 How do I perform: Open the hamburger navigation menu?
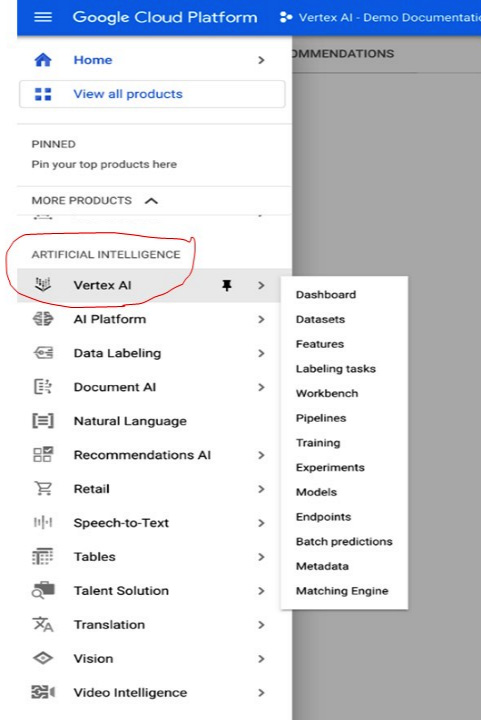[x=43, y=17]
